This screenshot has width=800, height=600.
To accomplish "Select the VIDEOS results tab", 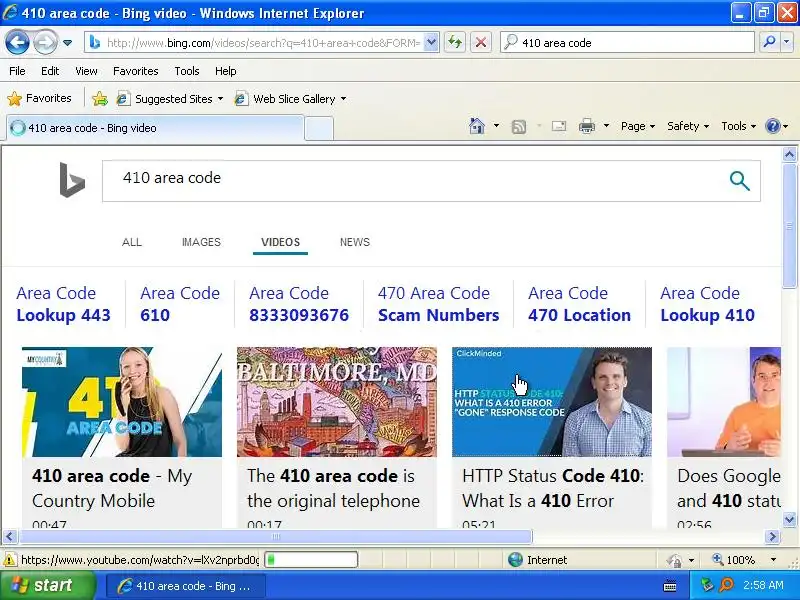I will click(281, 242).
